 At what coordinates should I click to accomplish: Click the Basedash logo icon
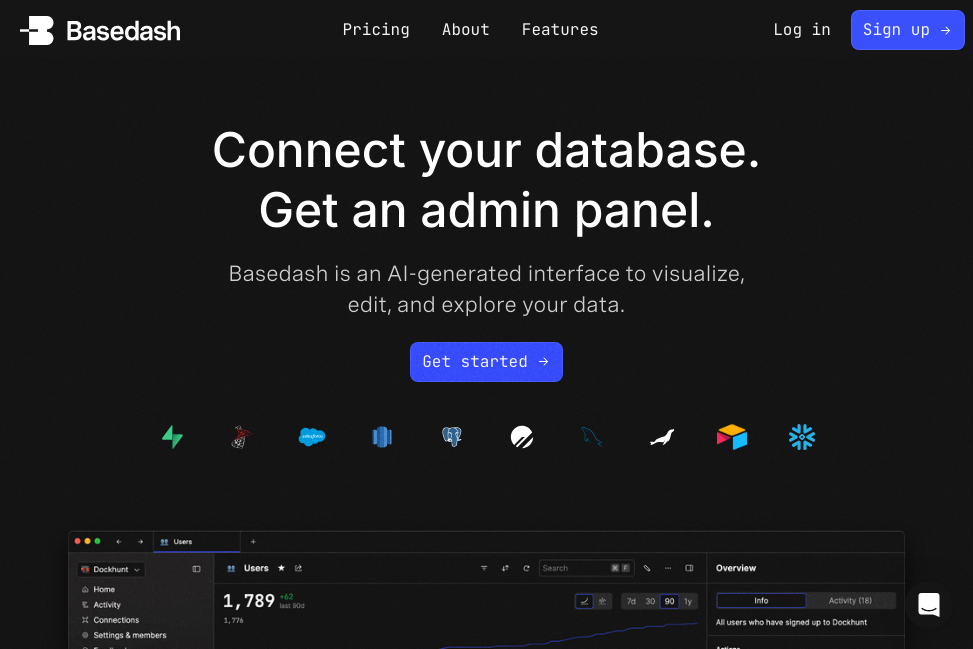coord(37,30)
